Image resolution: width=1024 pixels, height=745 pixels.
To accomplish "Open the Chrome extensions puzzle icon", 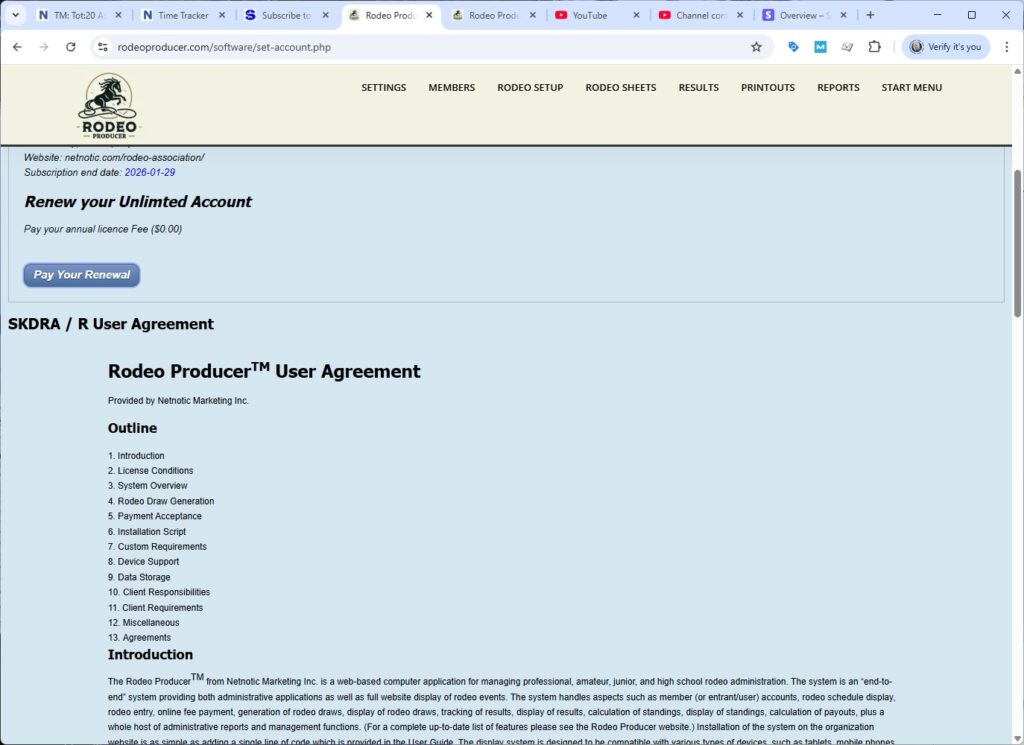I will pyautogui.click(x=872, y=46).
